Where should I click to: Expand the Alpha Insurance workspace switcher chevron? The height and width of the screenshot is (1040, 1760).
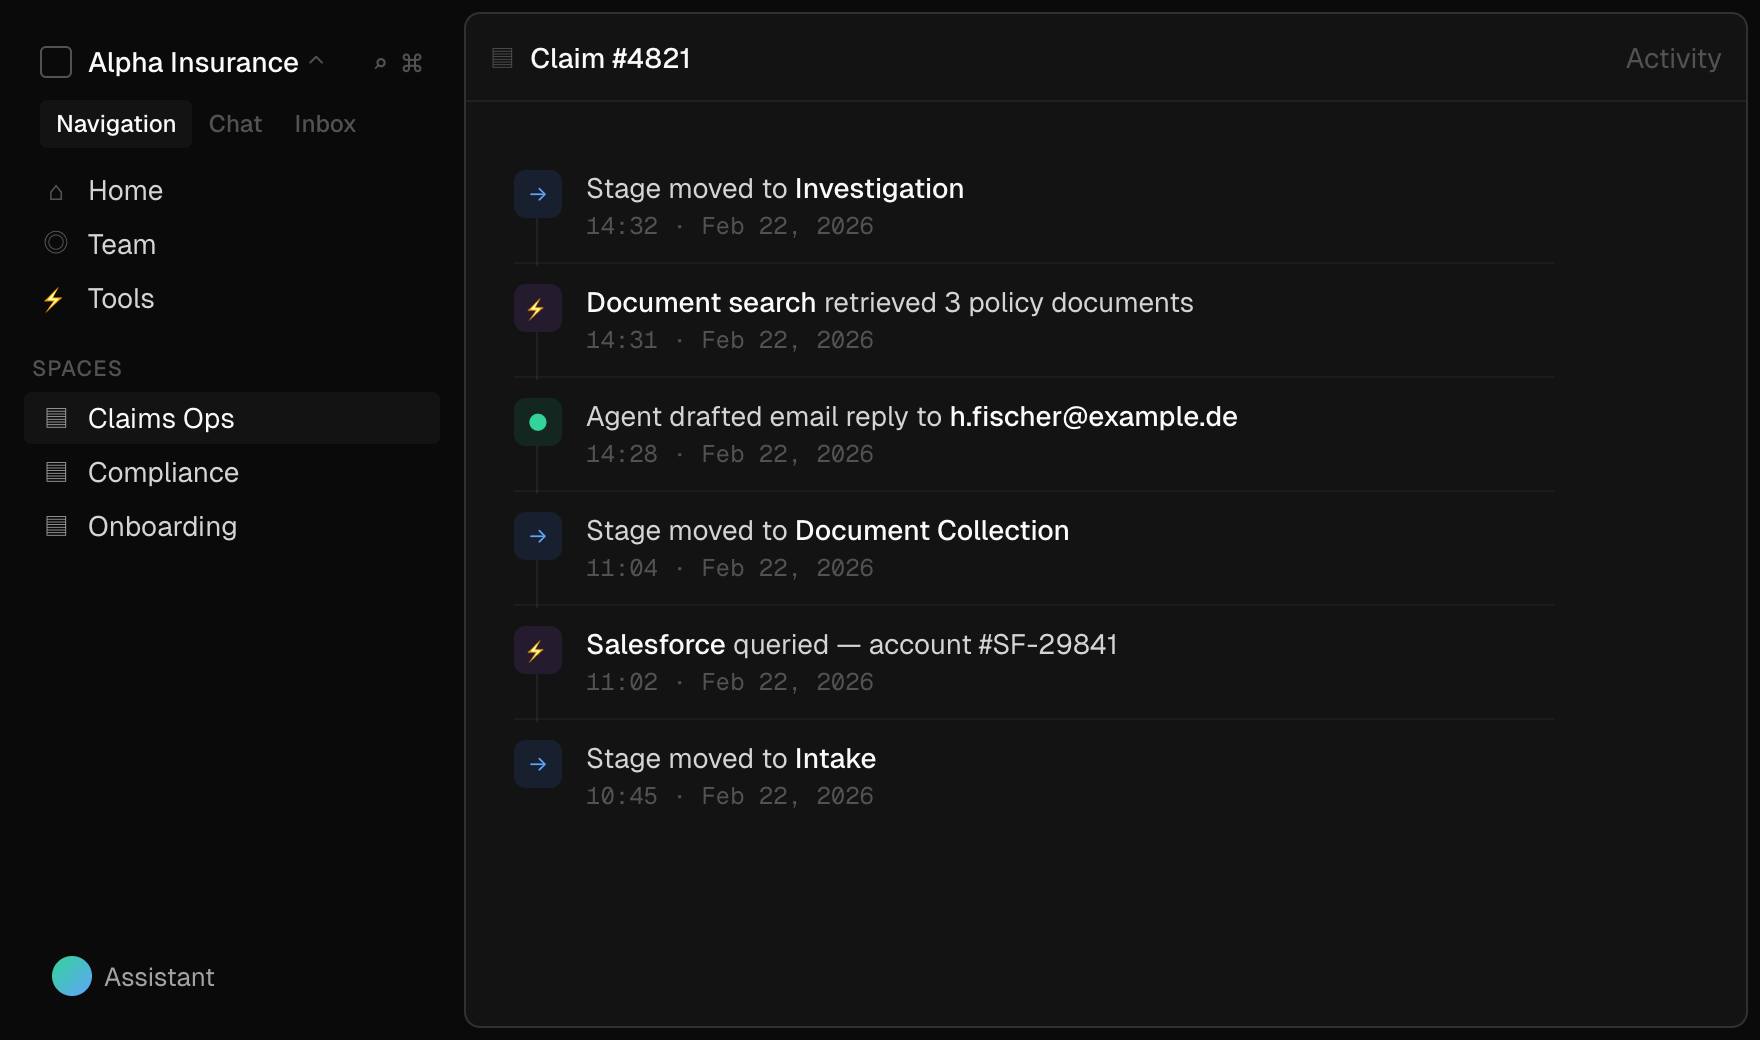click(317, 61)
